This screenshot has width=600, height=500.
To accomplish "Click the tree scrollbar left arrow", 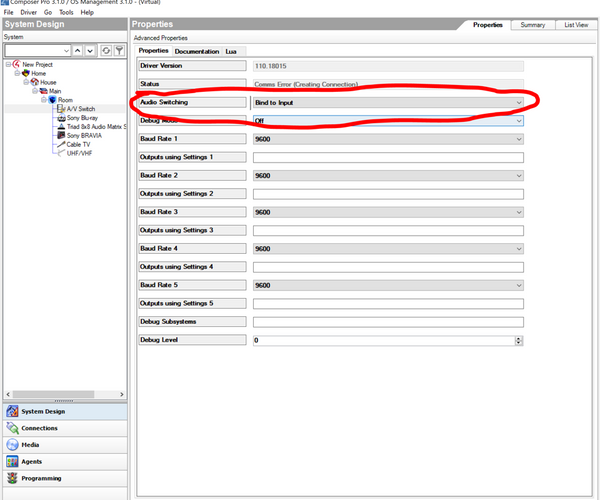I will 8,394.
